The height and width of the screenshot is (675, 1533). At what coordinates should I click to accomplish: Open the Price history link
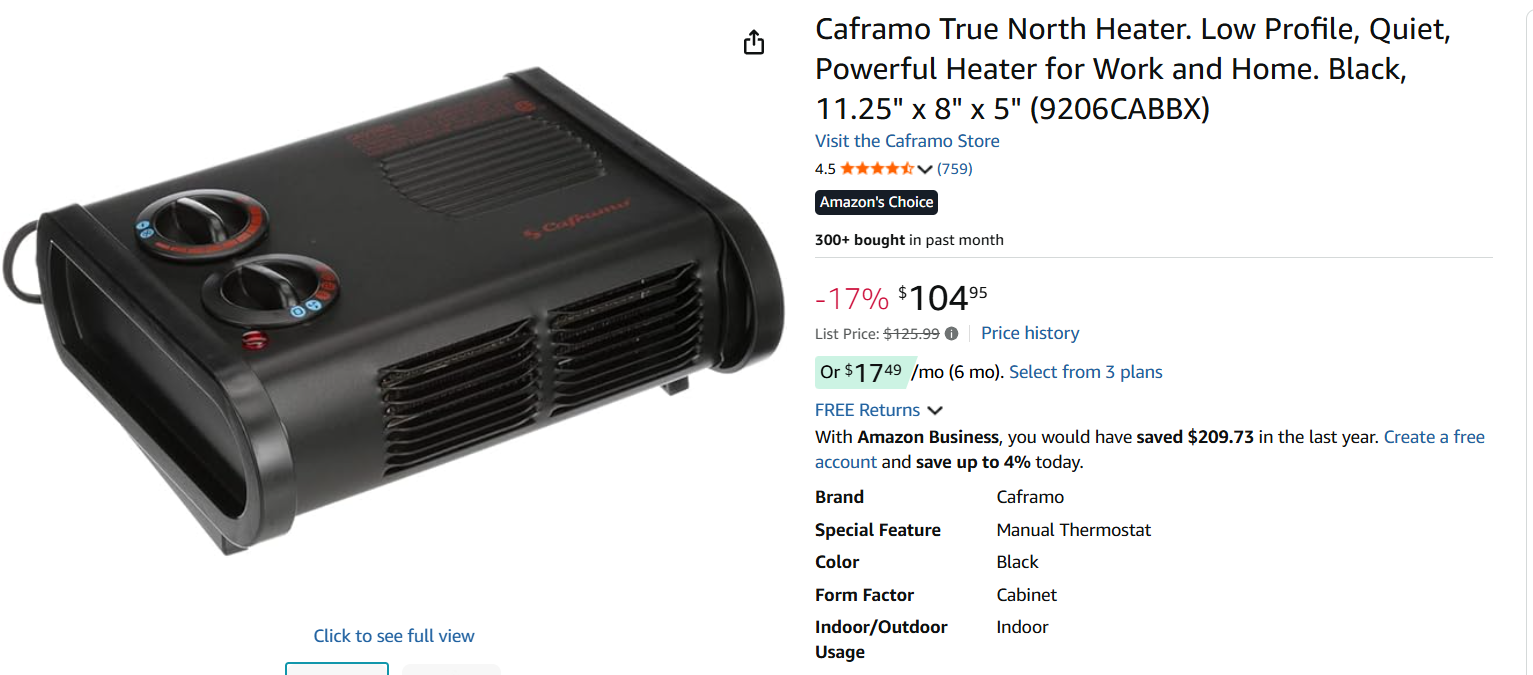click(1030, 333)
